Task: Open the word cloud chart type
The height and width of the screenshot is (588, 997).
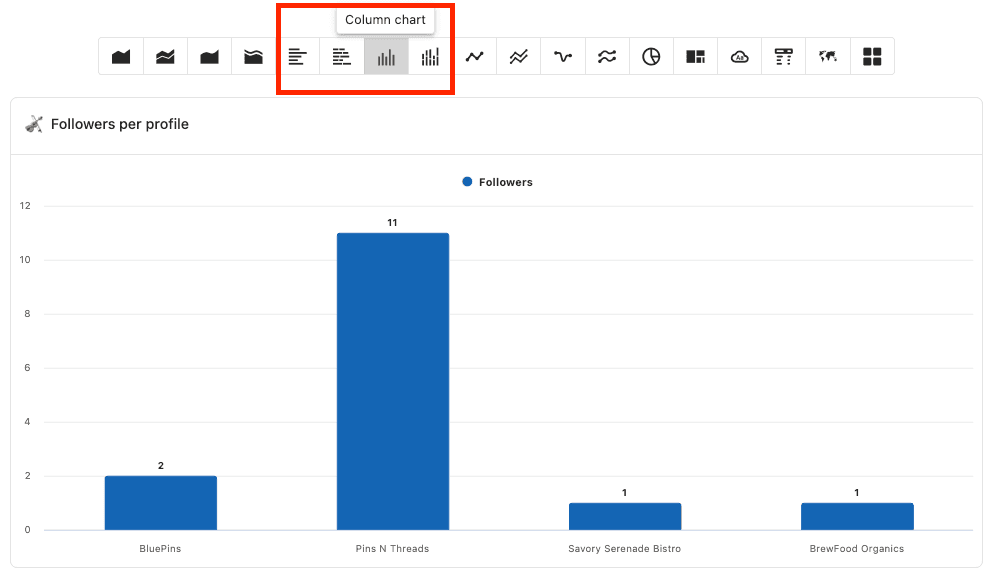Action: click(x=739, y=57)
